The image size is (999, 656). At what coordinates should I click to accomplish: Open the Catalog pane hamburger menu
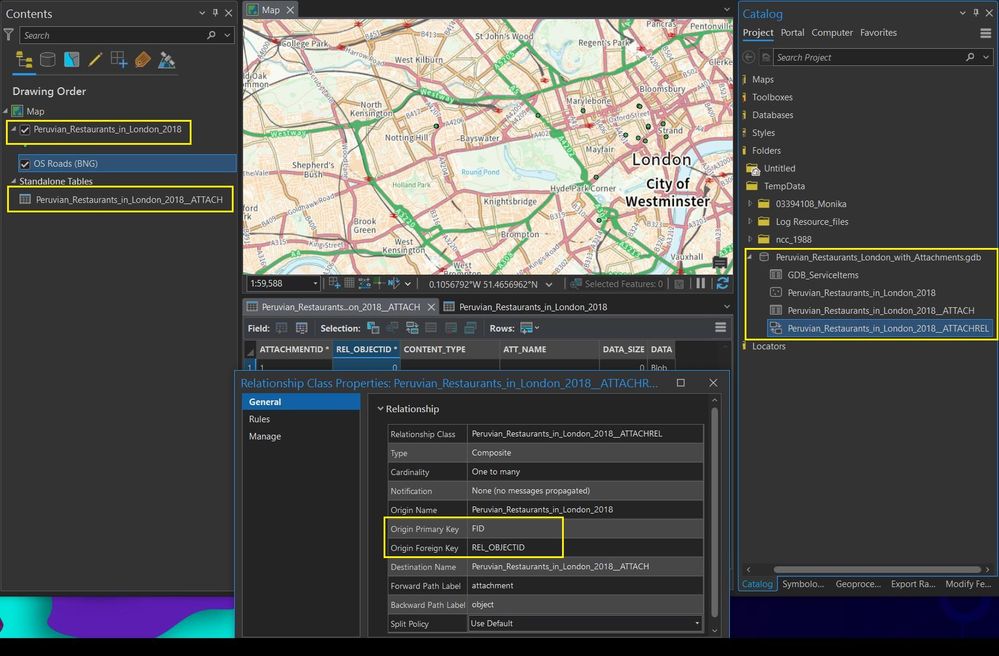(x=986, y=33)
